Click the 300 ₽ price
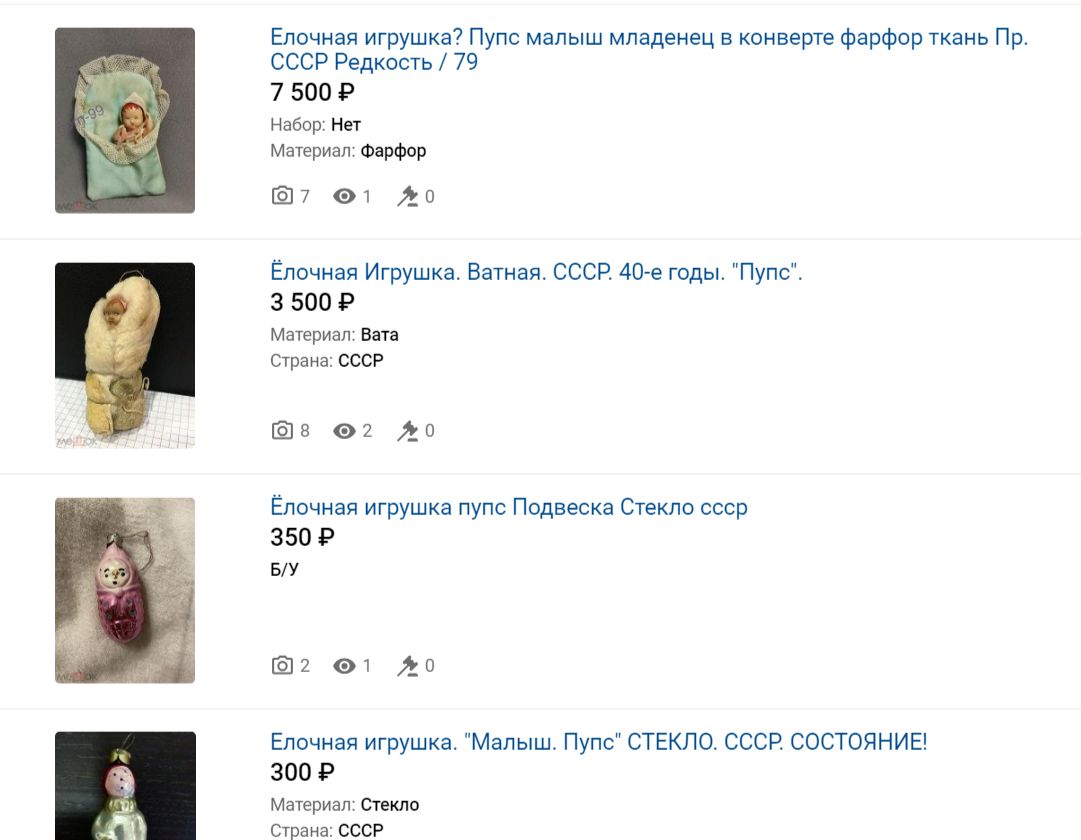Viewport: 1081px width, 840px height. 302,772
